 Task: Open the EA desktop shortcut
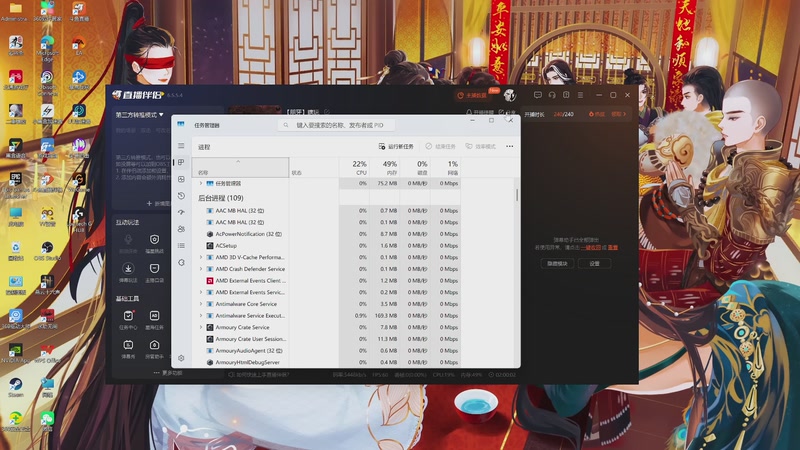(79, 46)
